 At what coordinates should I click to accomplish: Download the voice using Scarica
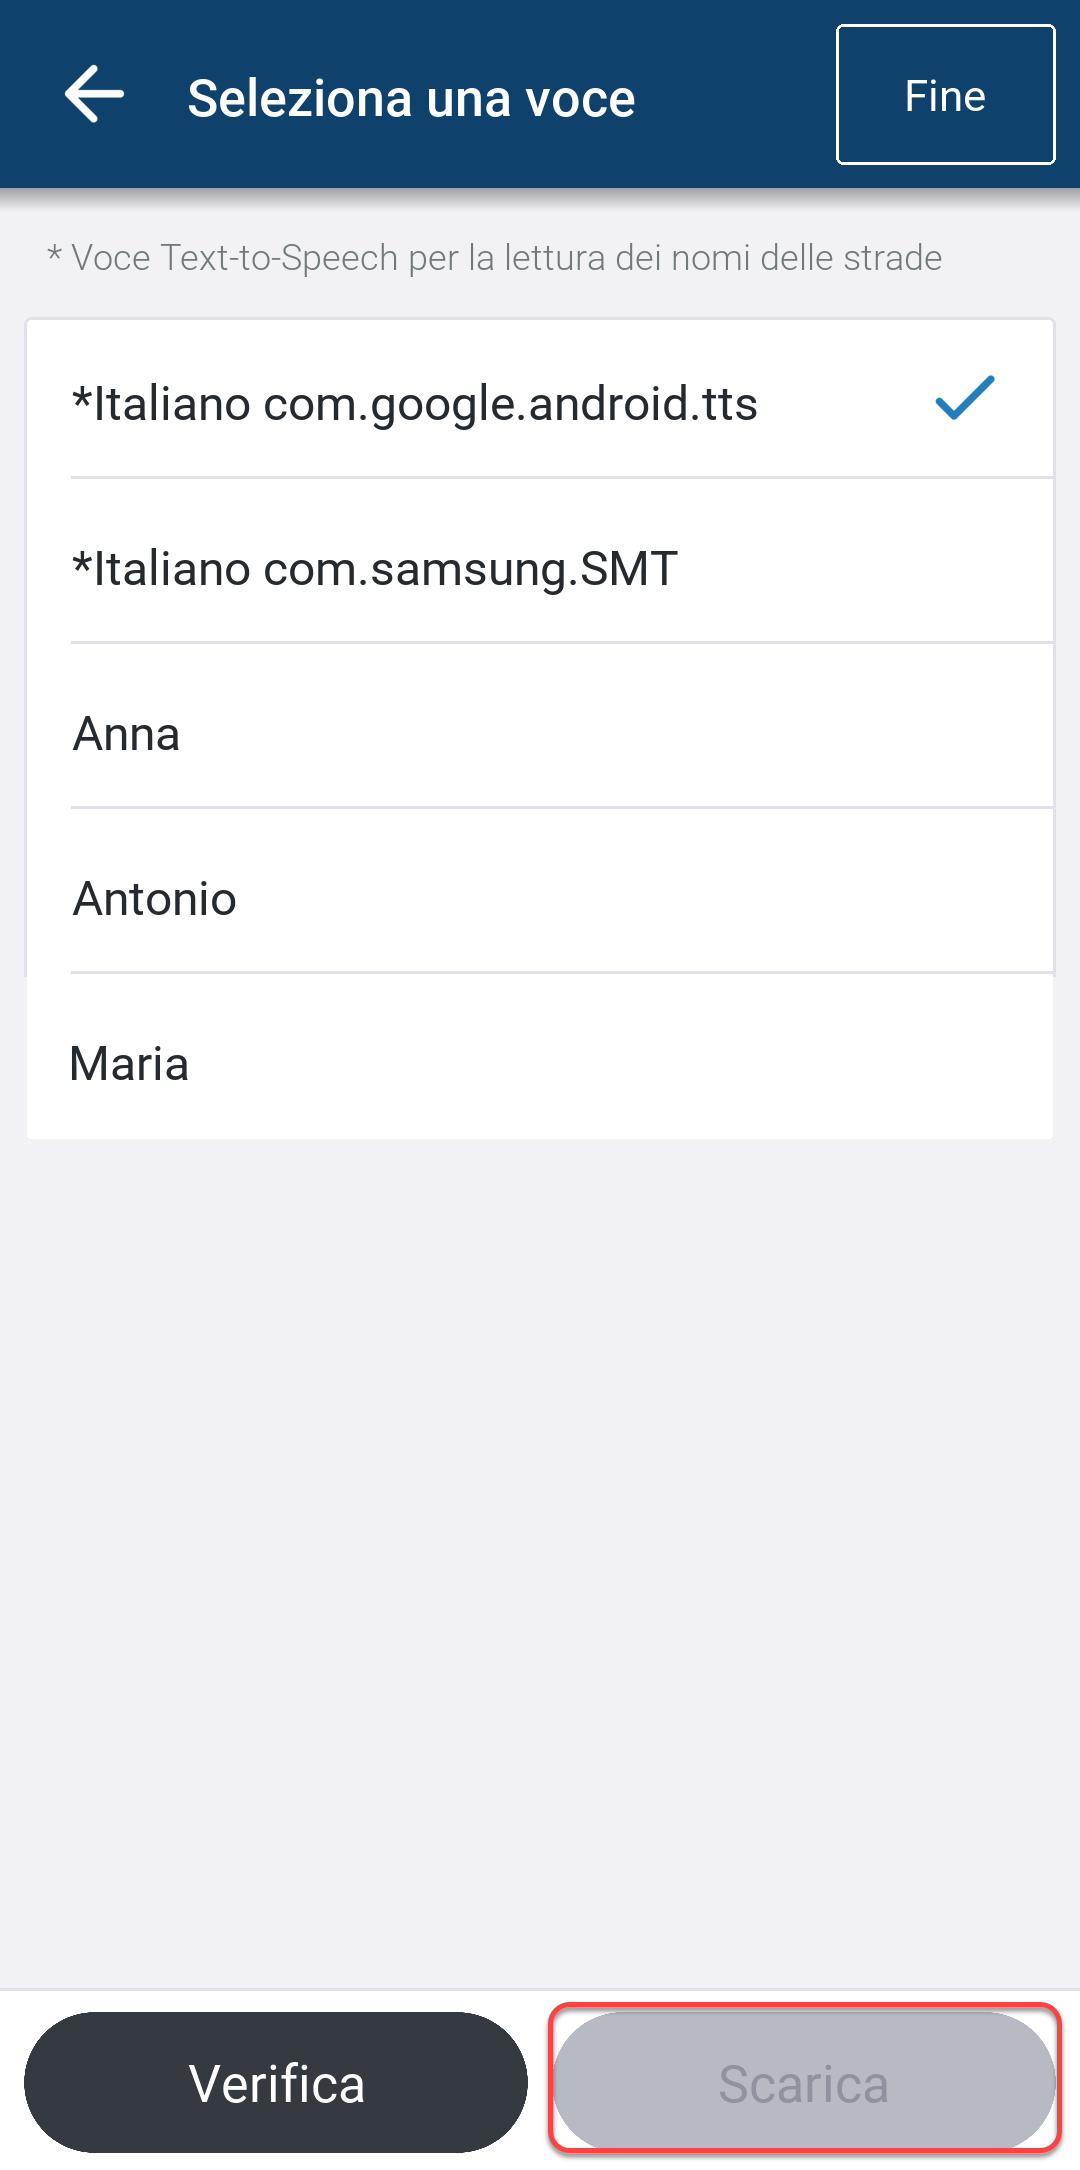(x=804, y=2084)
